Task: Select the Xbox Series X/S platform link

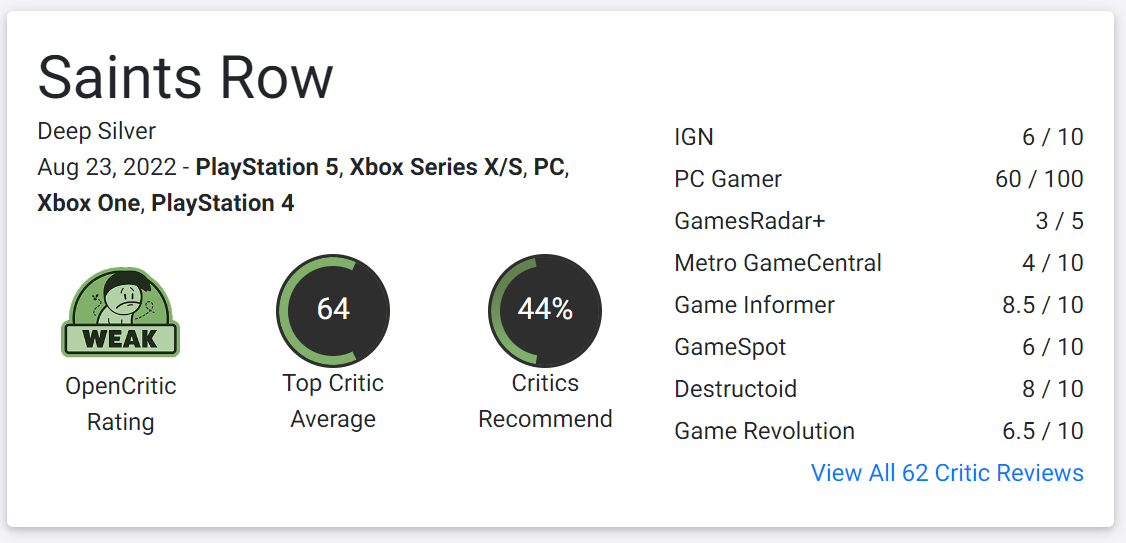Action: point(436,167)
